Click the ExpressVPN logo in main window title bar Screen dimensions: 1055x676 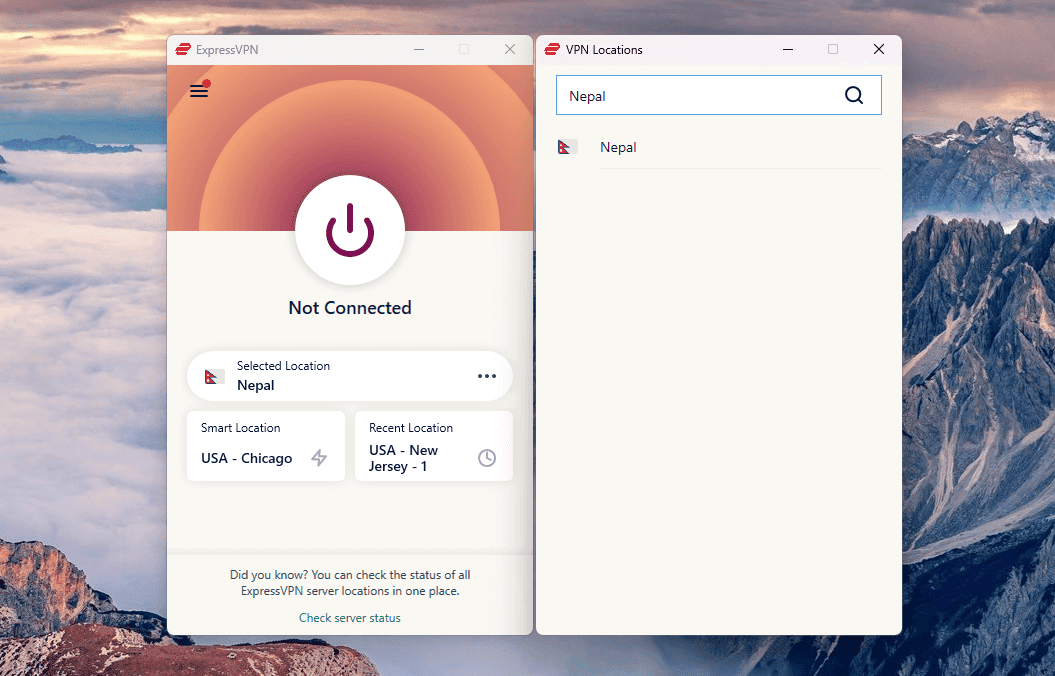tap(183, 49)
